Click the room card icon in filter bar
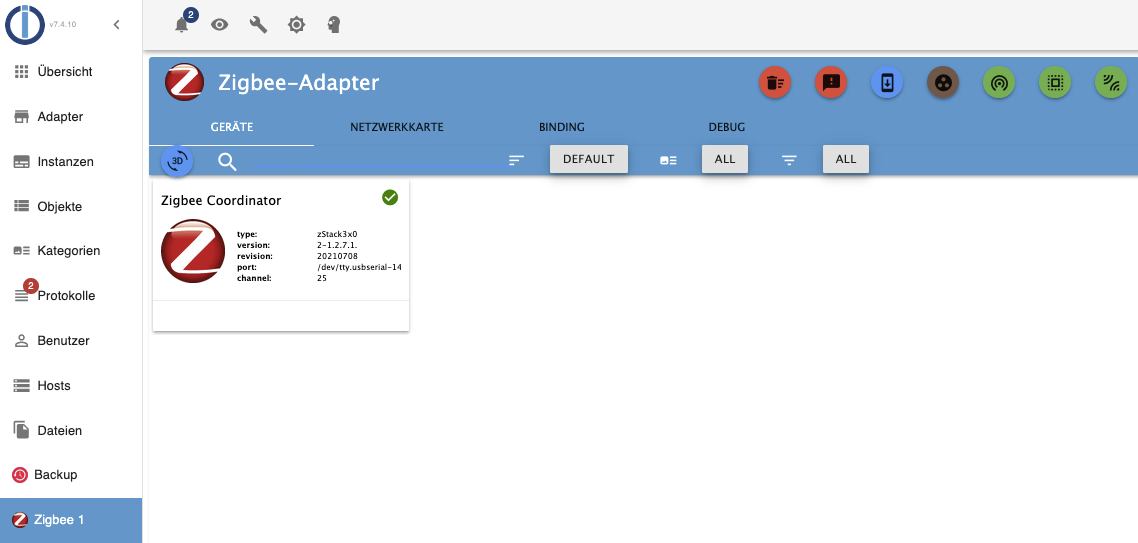 coord(668,160)
